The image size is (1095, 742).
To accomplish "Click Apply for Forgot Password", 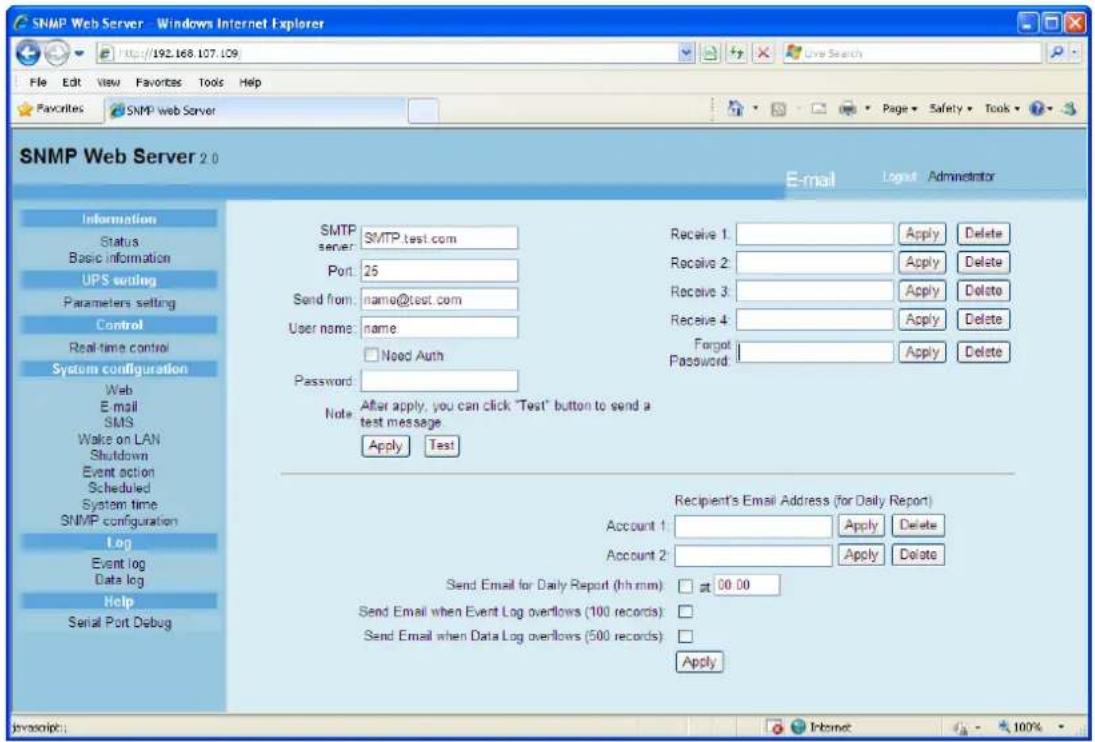I will 922,352.
